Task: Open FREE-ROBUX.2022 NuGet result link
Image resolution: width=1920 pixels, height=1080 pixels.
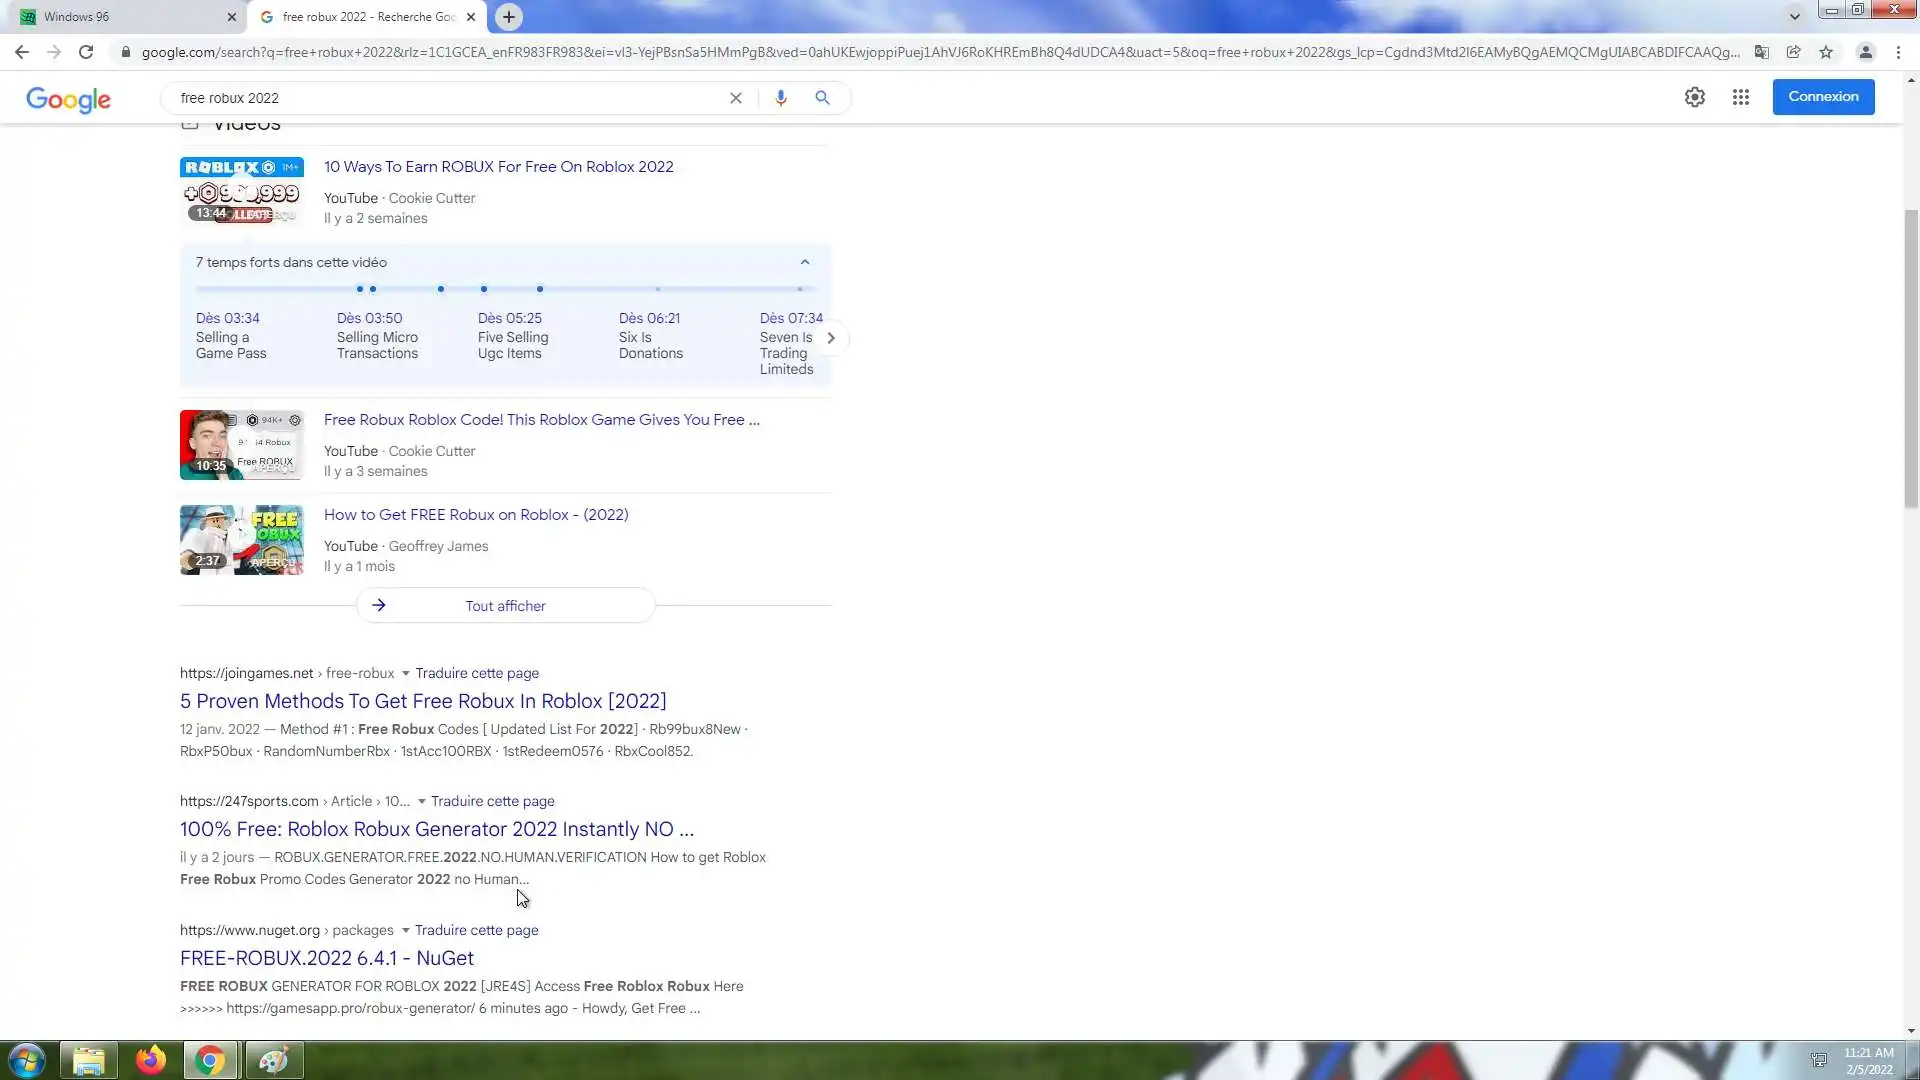Action: (x=327, y=958)
